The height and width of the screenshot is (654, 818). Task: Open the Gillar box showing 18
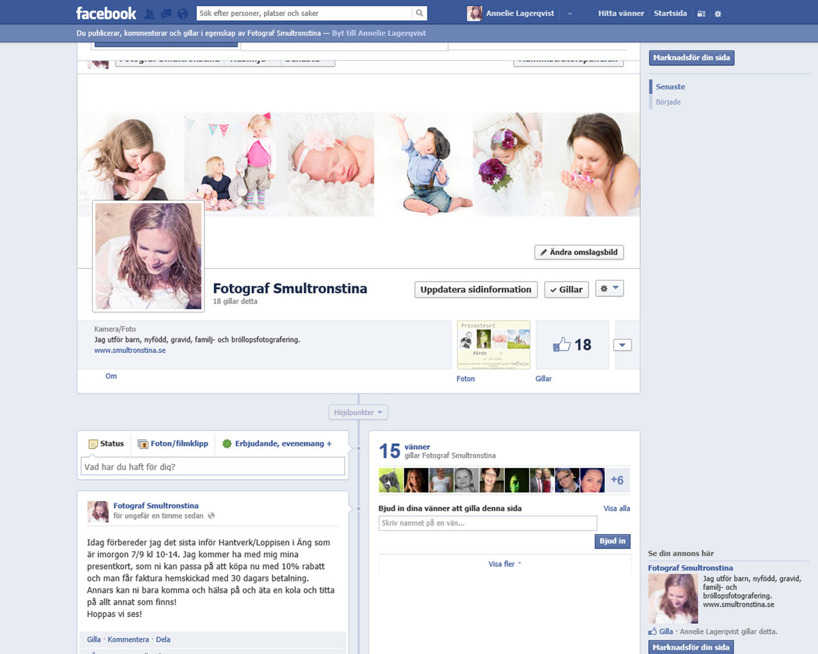(572, 345)
